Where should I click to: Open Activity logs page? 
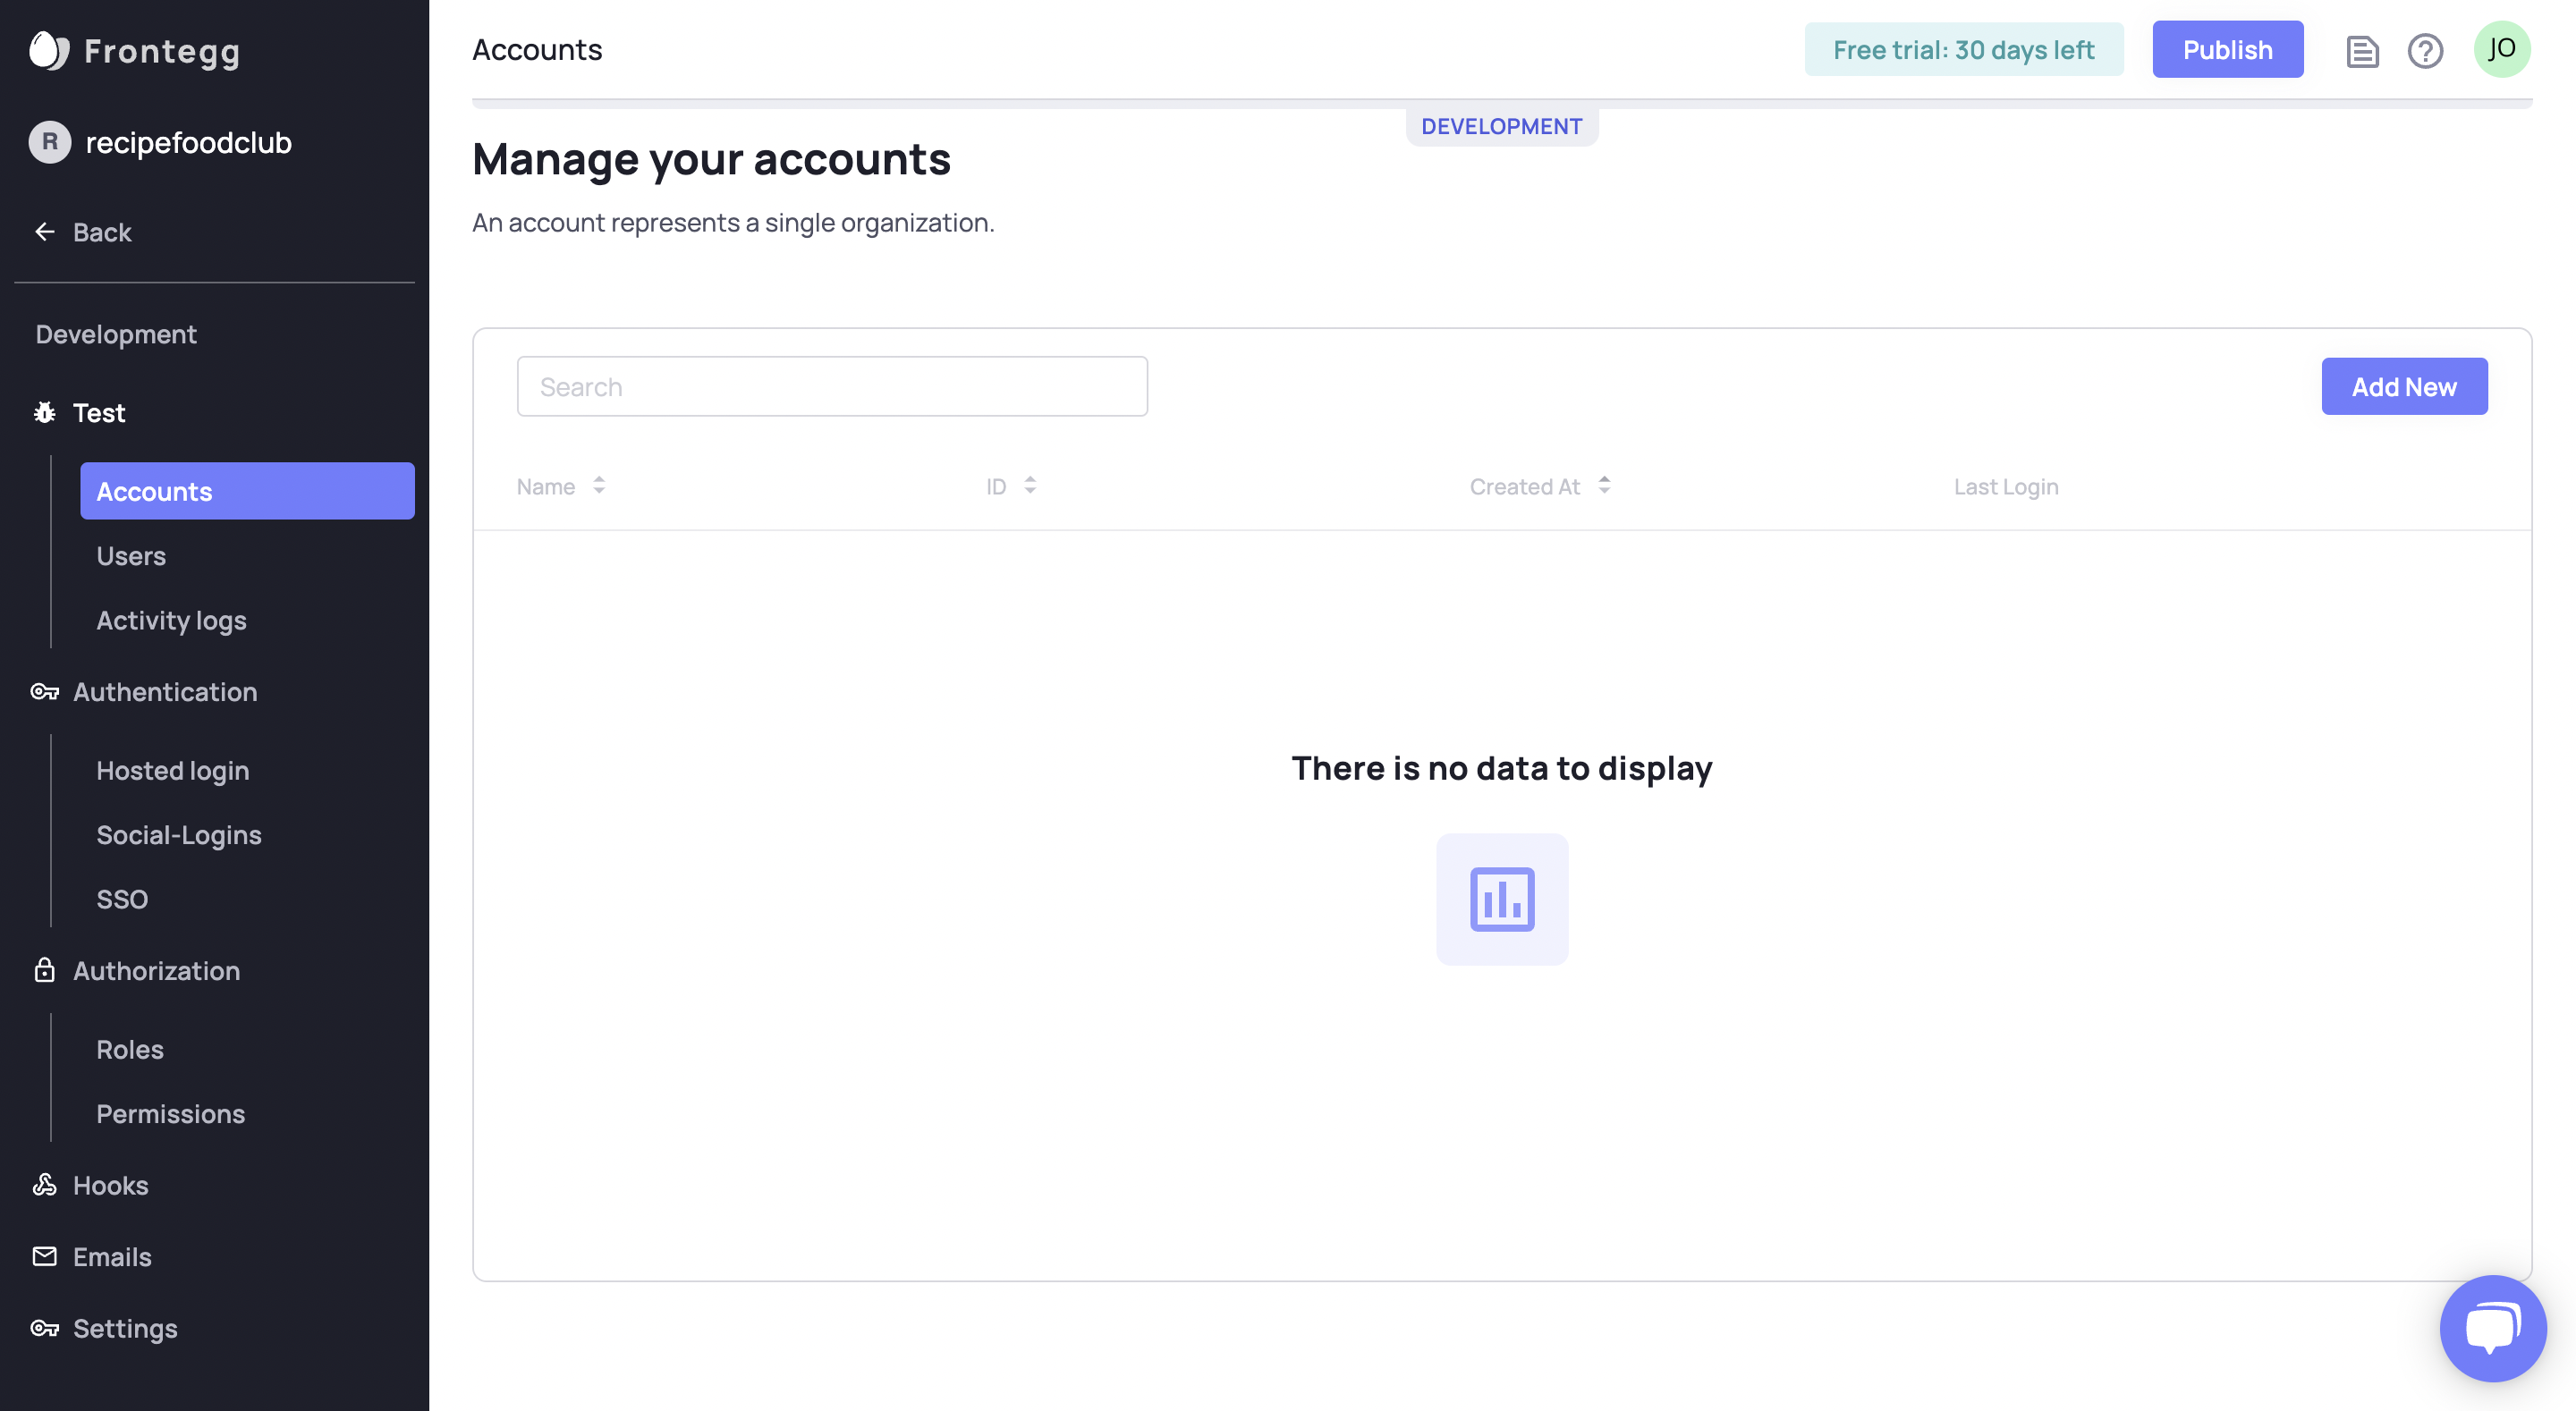coord(171,620)
